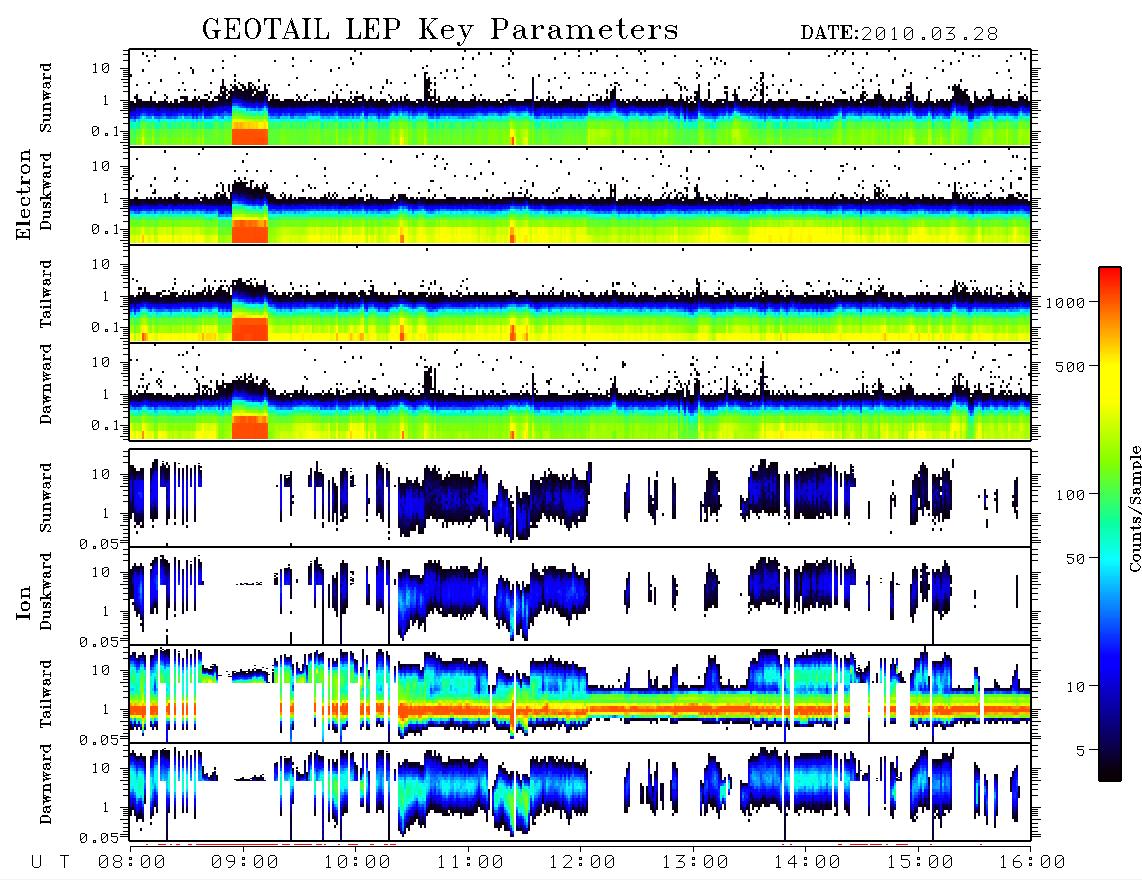Click the 15:00 time tick label

coord(920,862)
